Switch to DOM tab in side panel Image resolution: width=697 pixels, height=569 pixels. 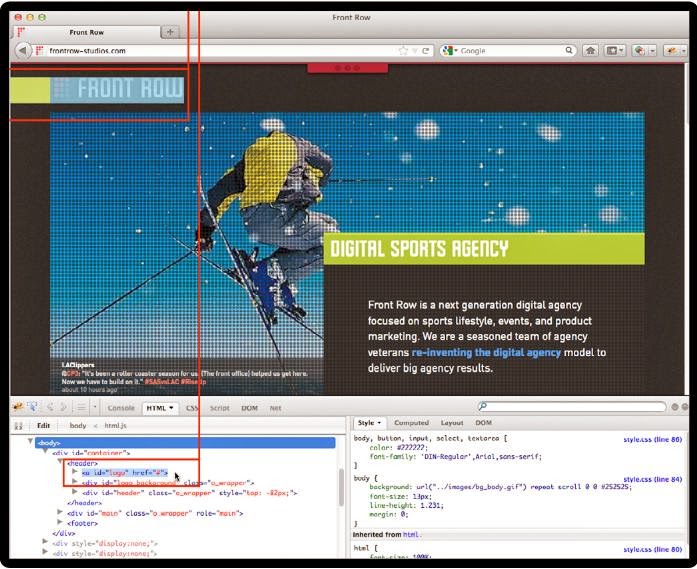[483, 423]
